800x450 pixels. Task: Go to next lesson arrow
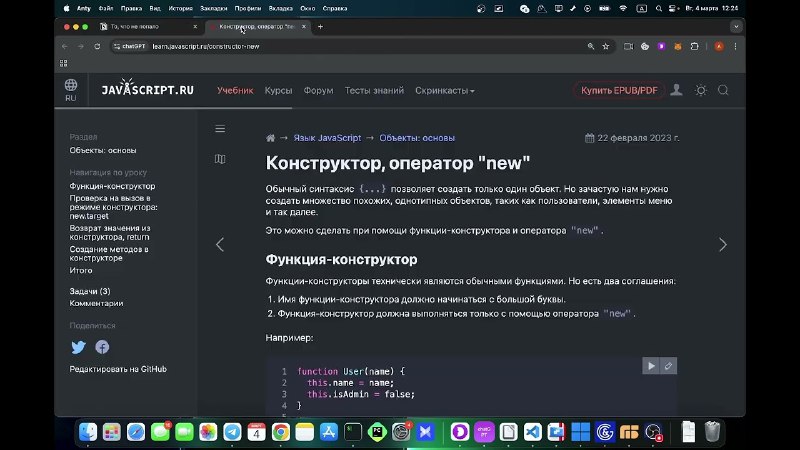(722, 244)
